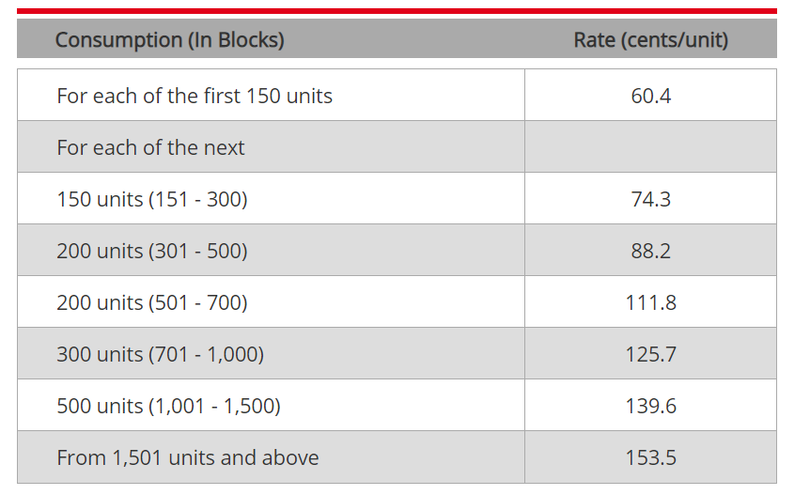Select the '200 units (501 - 700)' cell

pos(152,302)
